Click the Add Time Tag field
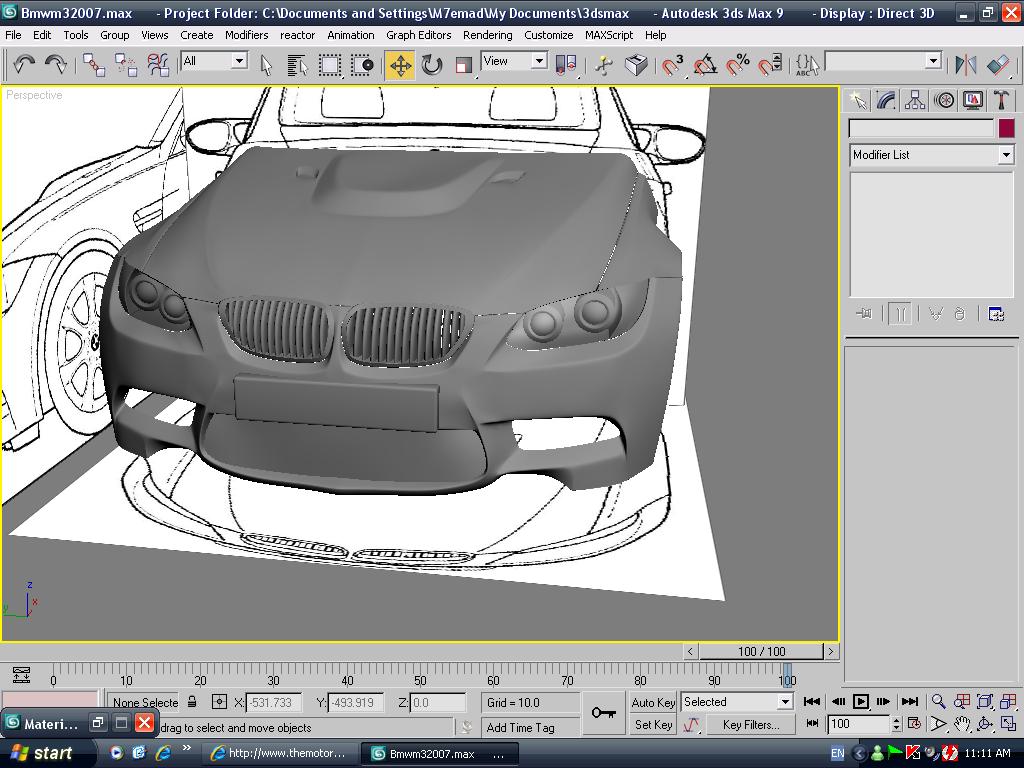 click(x=530, y=728)
